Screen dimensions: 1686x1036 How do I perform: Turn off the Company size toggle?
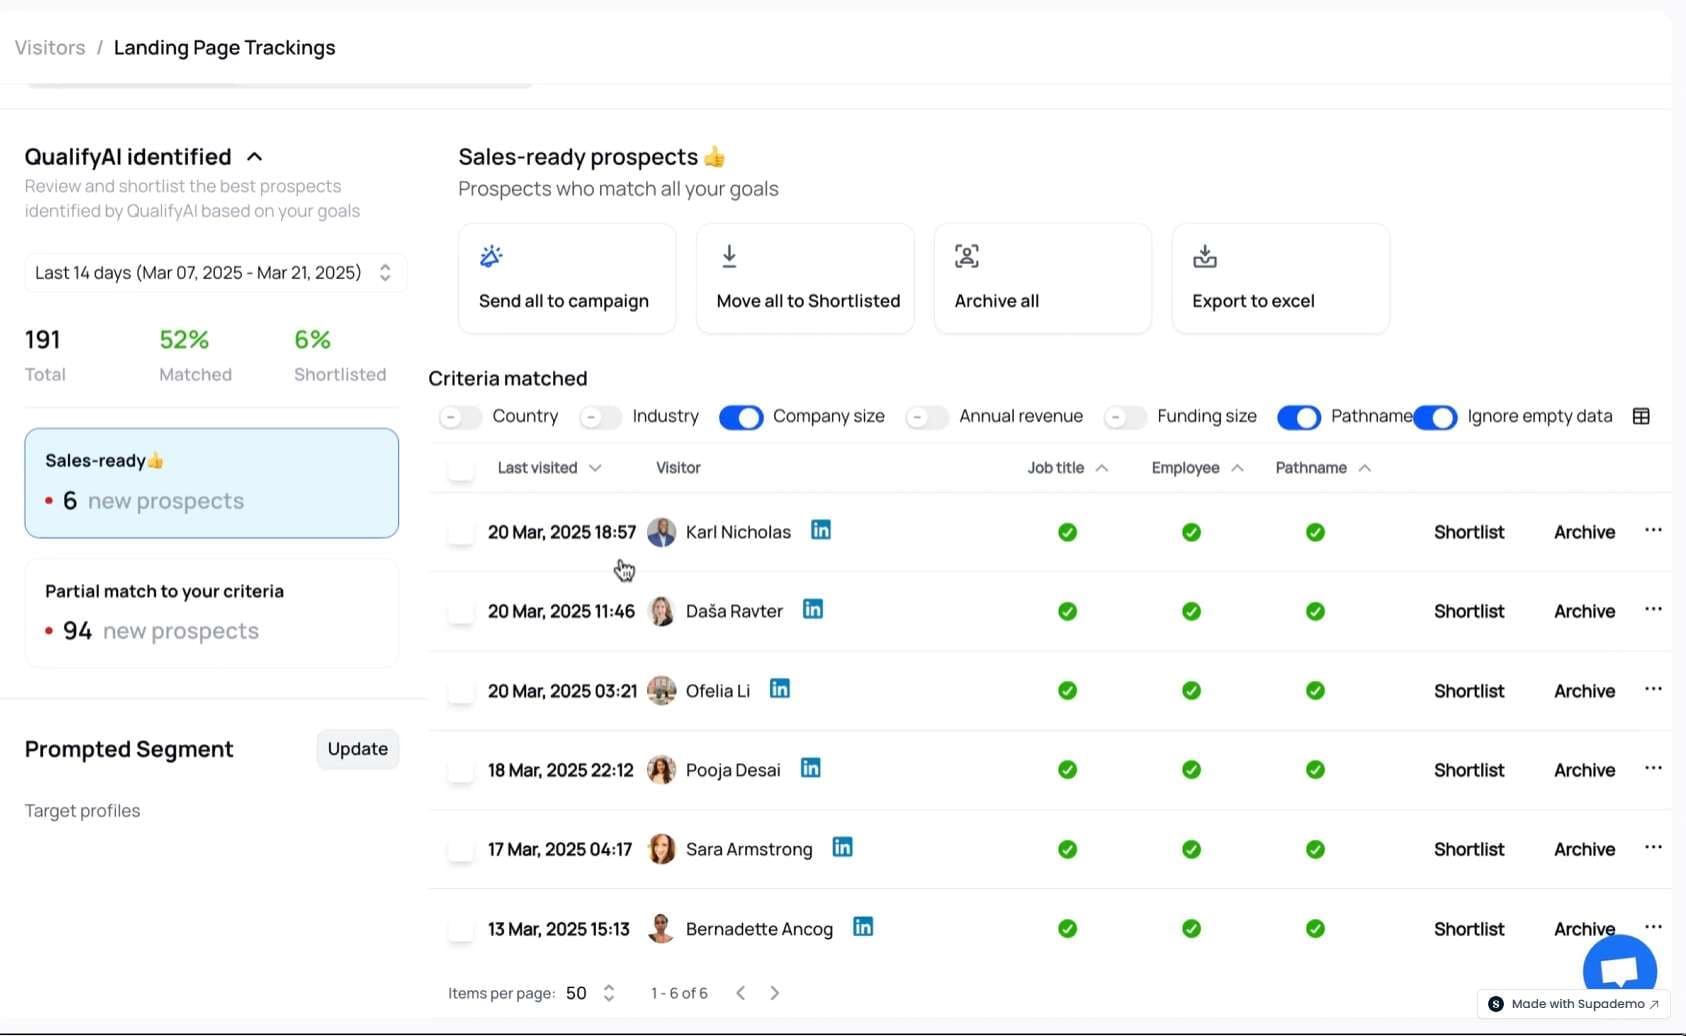tap(740, 417)
